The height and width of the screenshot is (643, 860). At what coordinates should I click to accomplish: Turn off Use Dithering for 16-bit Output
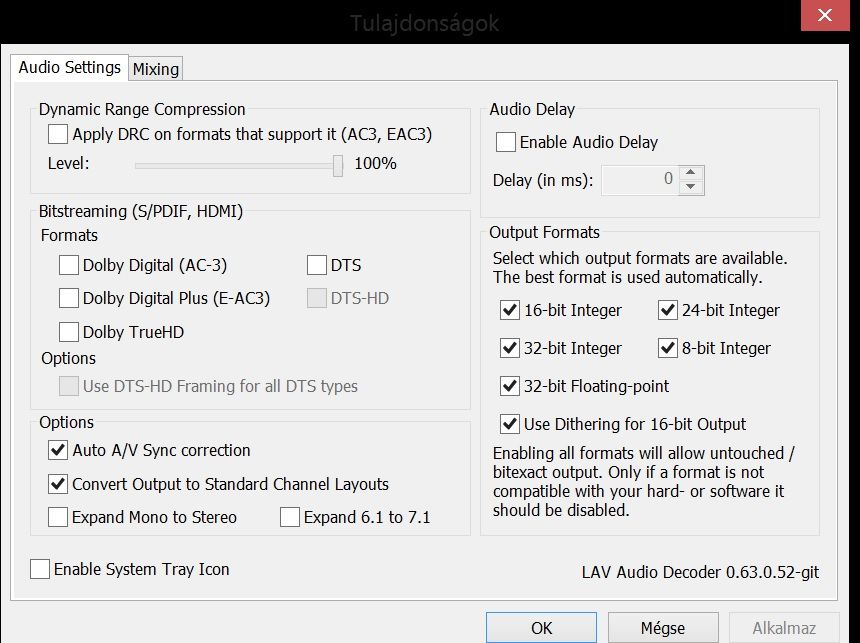(510, 424)
